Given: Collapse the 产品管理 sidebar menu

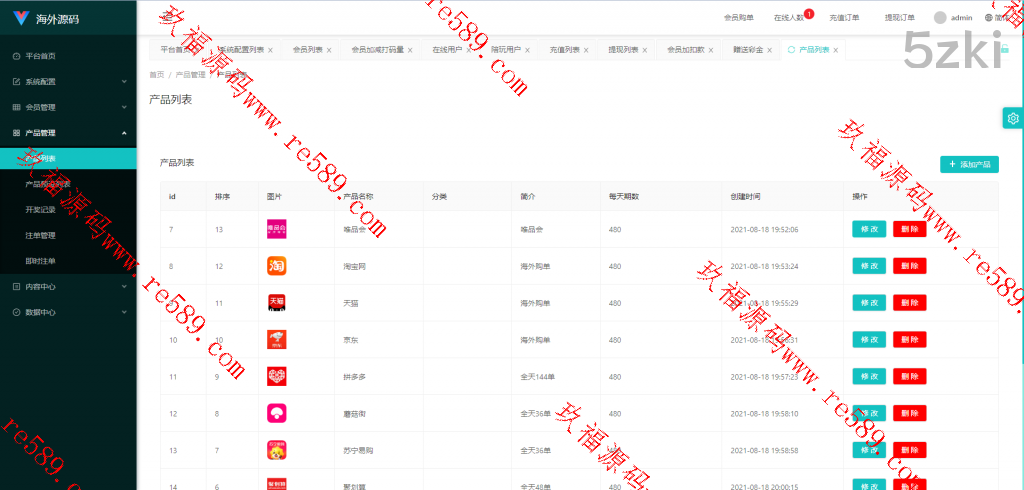Looking at the screenshot, I should coord(68,132).
